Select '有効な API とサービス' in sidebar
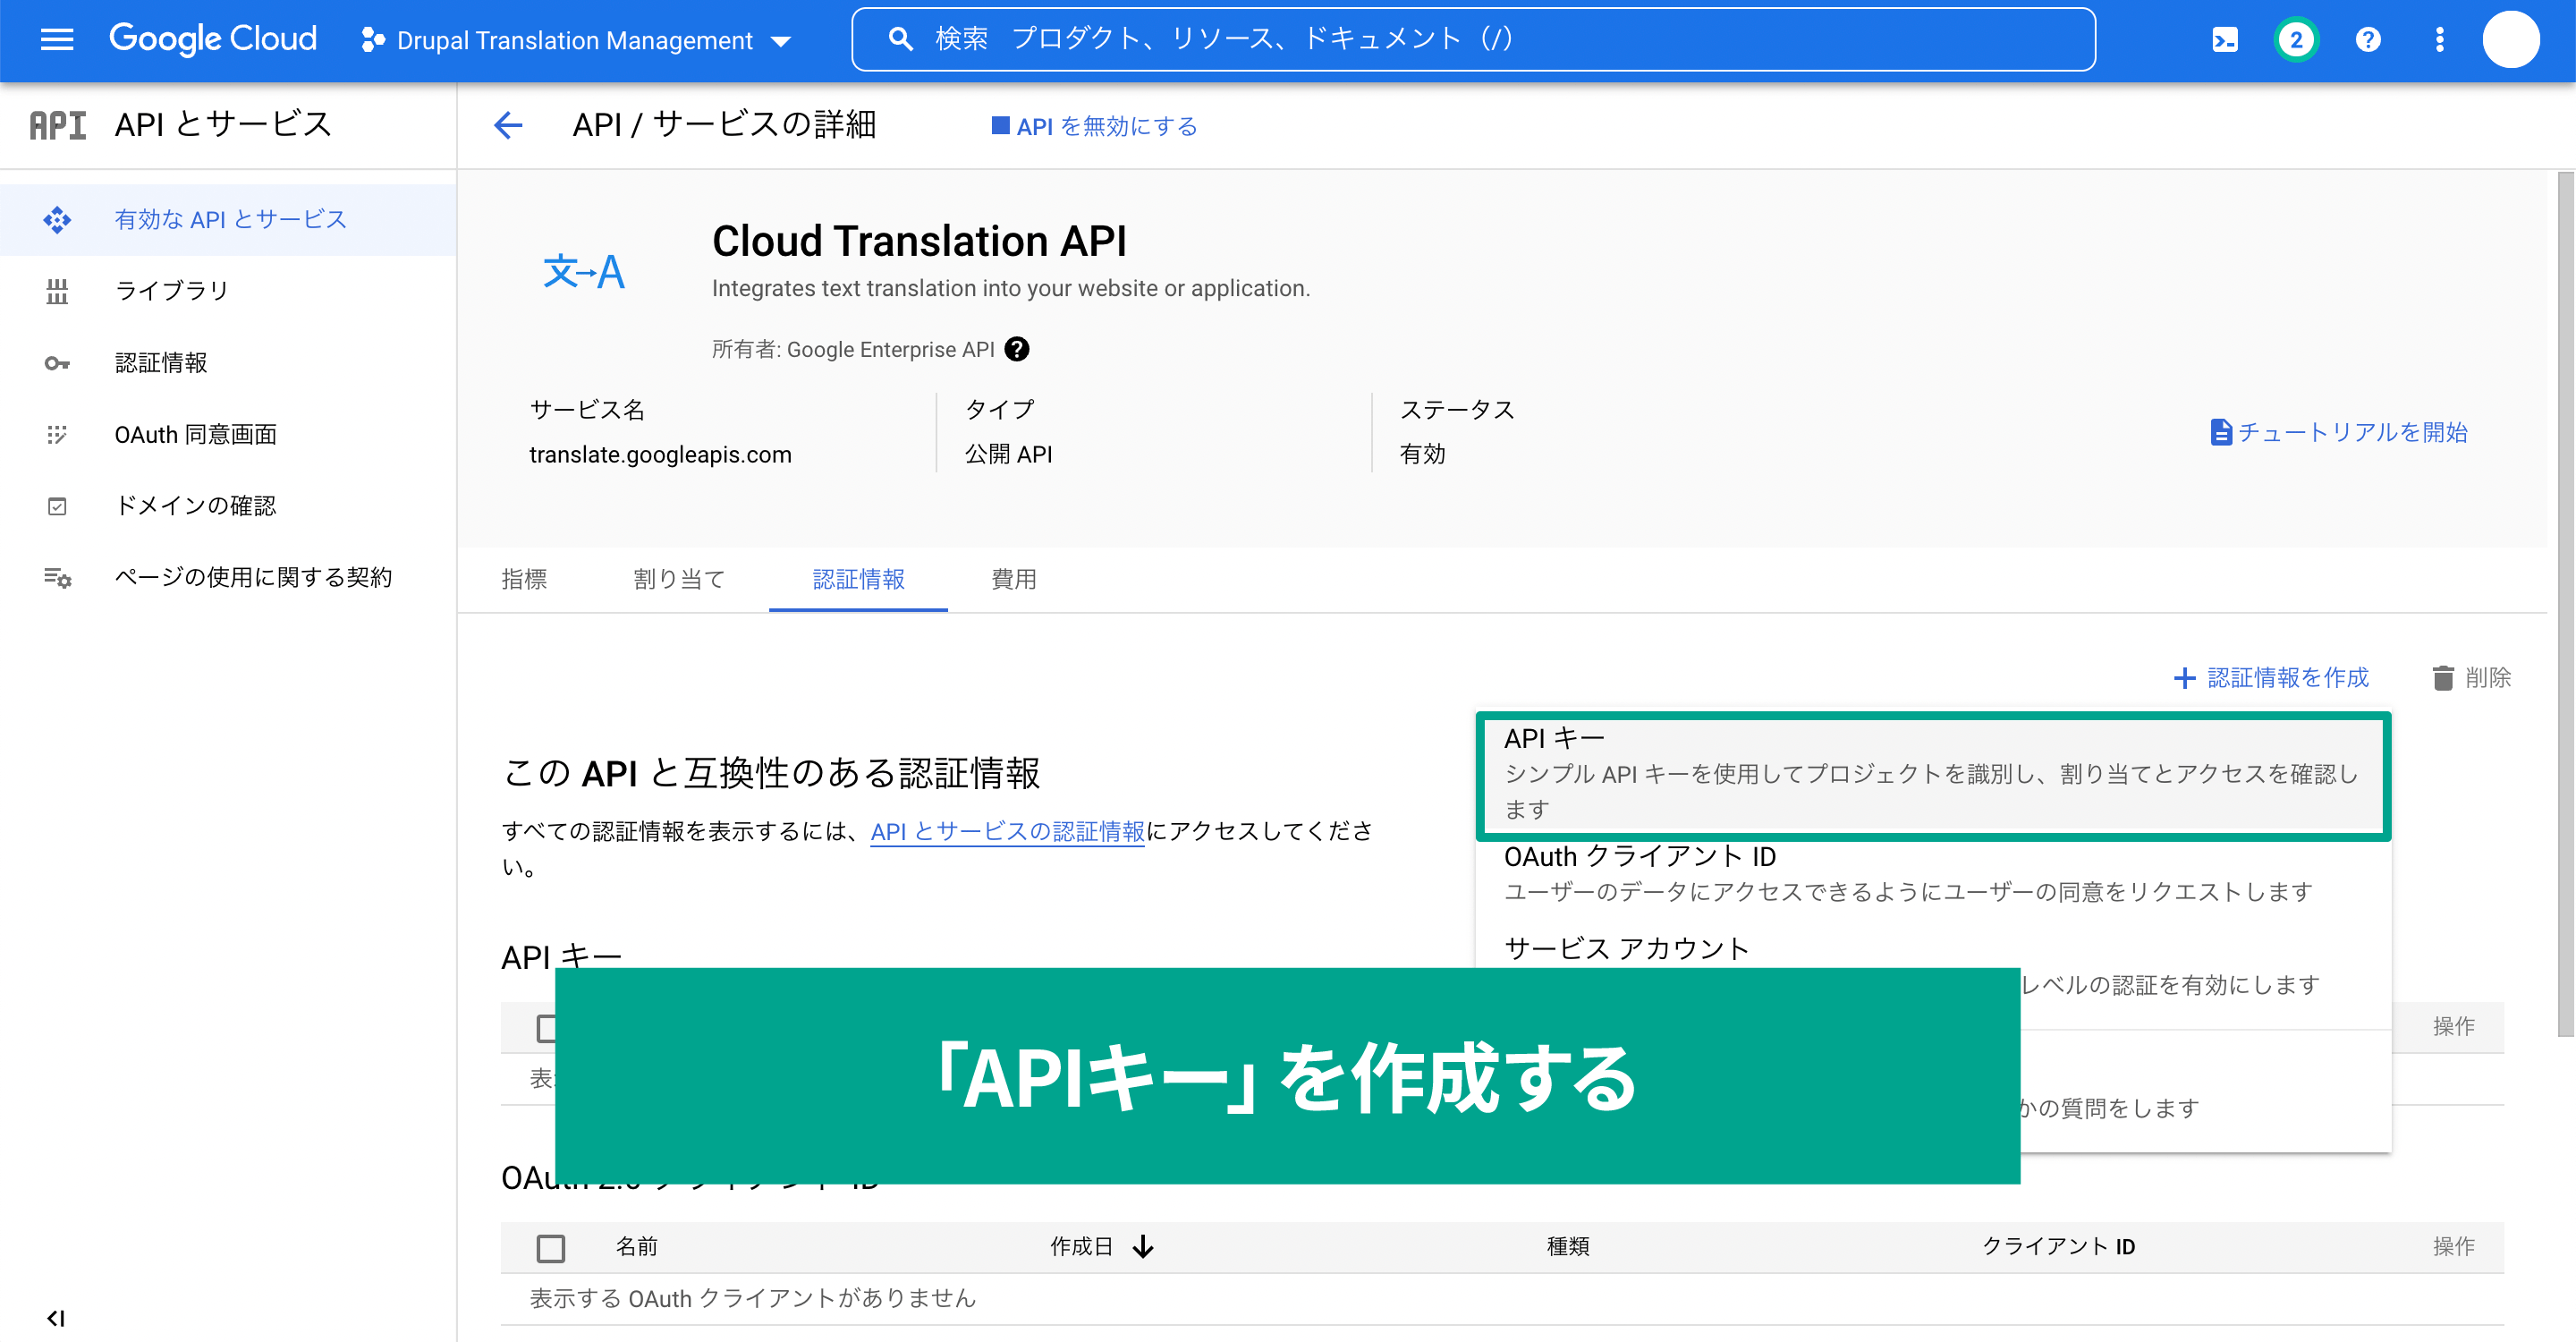This screenshot has width=2576, height=1342. click(x=228, y=219)
